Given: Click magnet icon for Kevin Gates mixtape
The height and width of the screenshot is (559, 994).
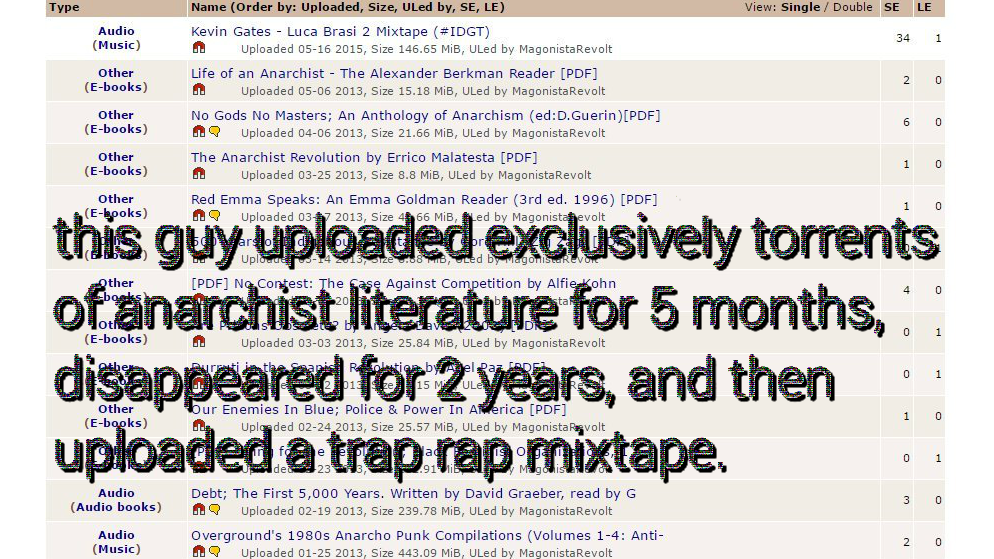Looking at the screenshot, I should click(198, 48).
